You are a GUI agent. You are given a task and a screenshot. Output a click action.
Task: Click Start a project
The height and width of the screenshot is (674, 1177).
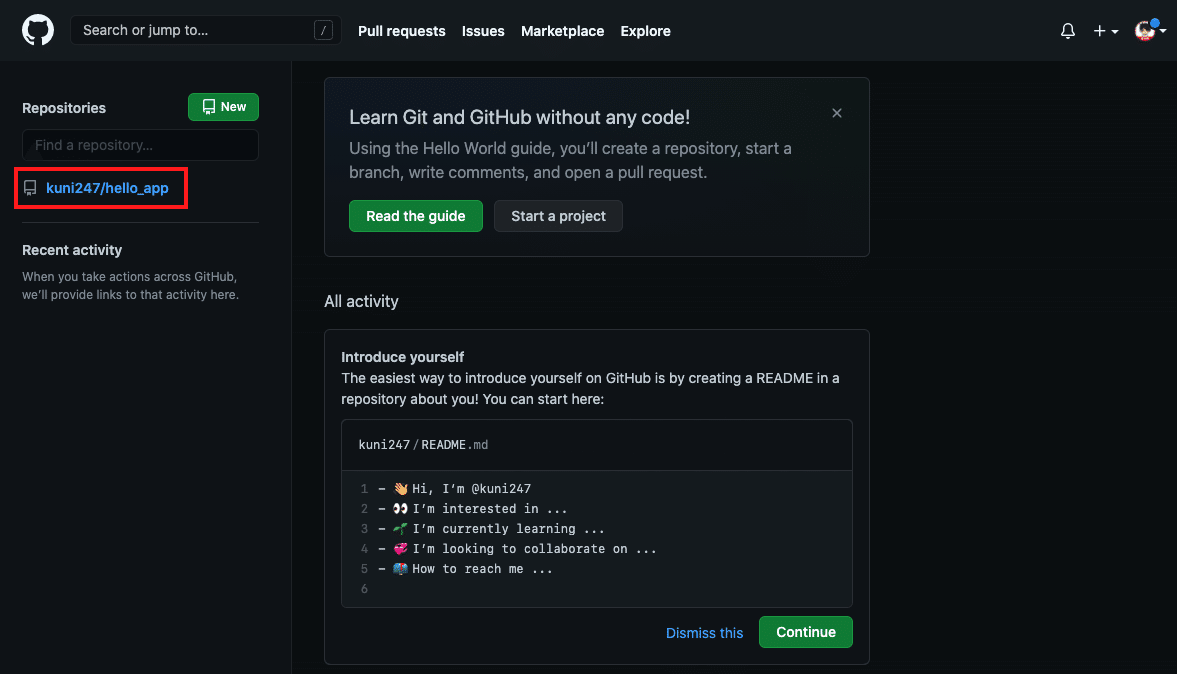click(x=558, y=216)
